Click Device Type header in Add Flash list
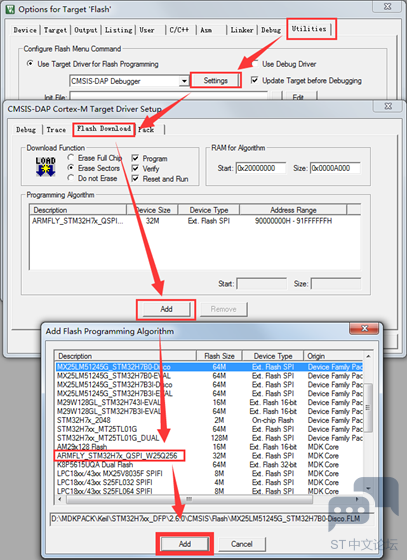This screenshot has width=407, height=560. 273,356
